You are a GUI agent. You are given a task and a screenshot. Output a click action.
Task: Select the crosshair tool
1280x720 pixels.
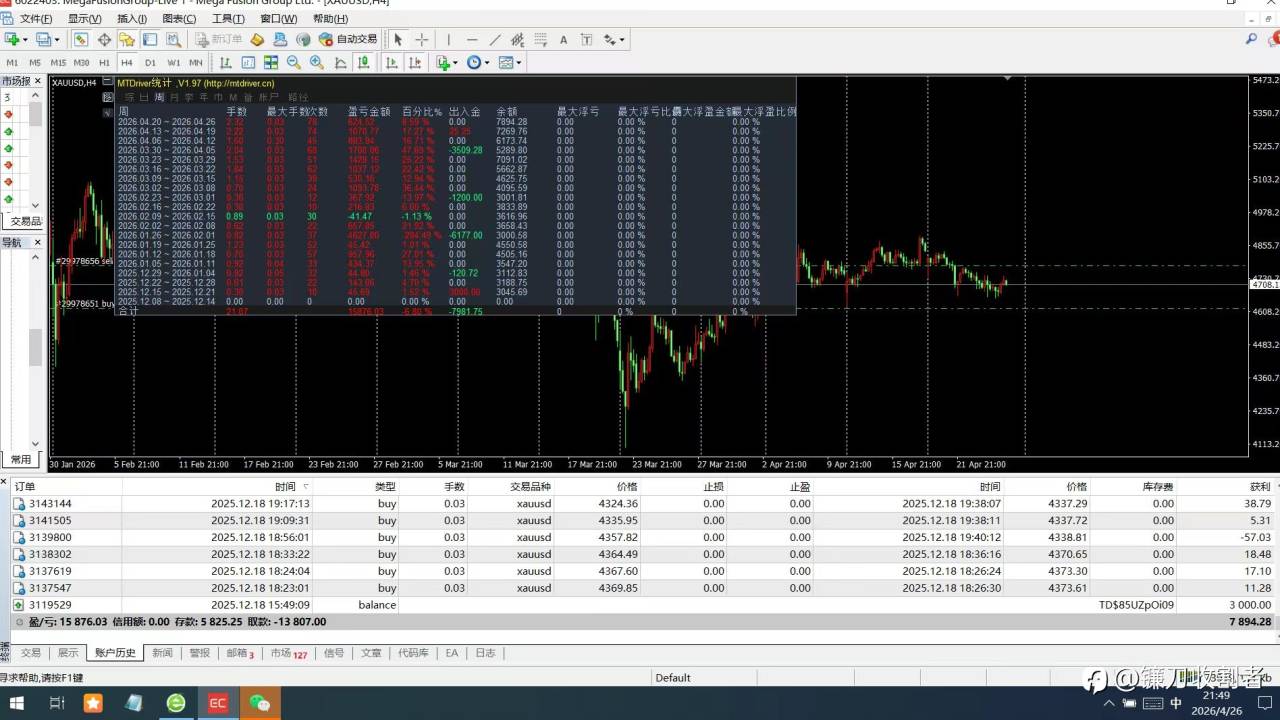click(x=422, y=39)
